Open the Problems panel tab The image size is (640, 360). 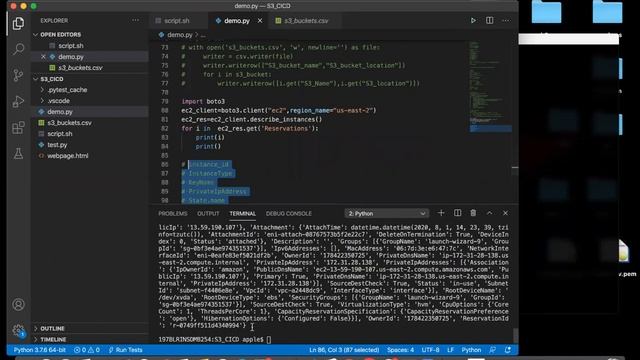click(x=173, y=213)
